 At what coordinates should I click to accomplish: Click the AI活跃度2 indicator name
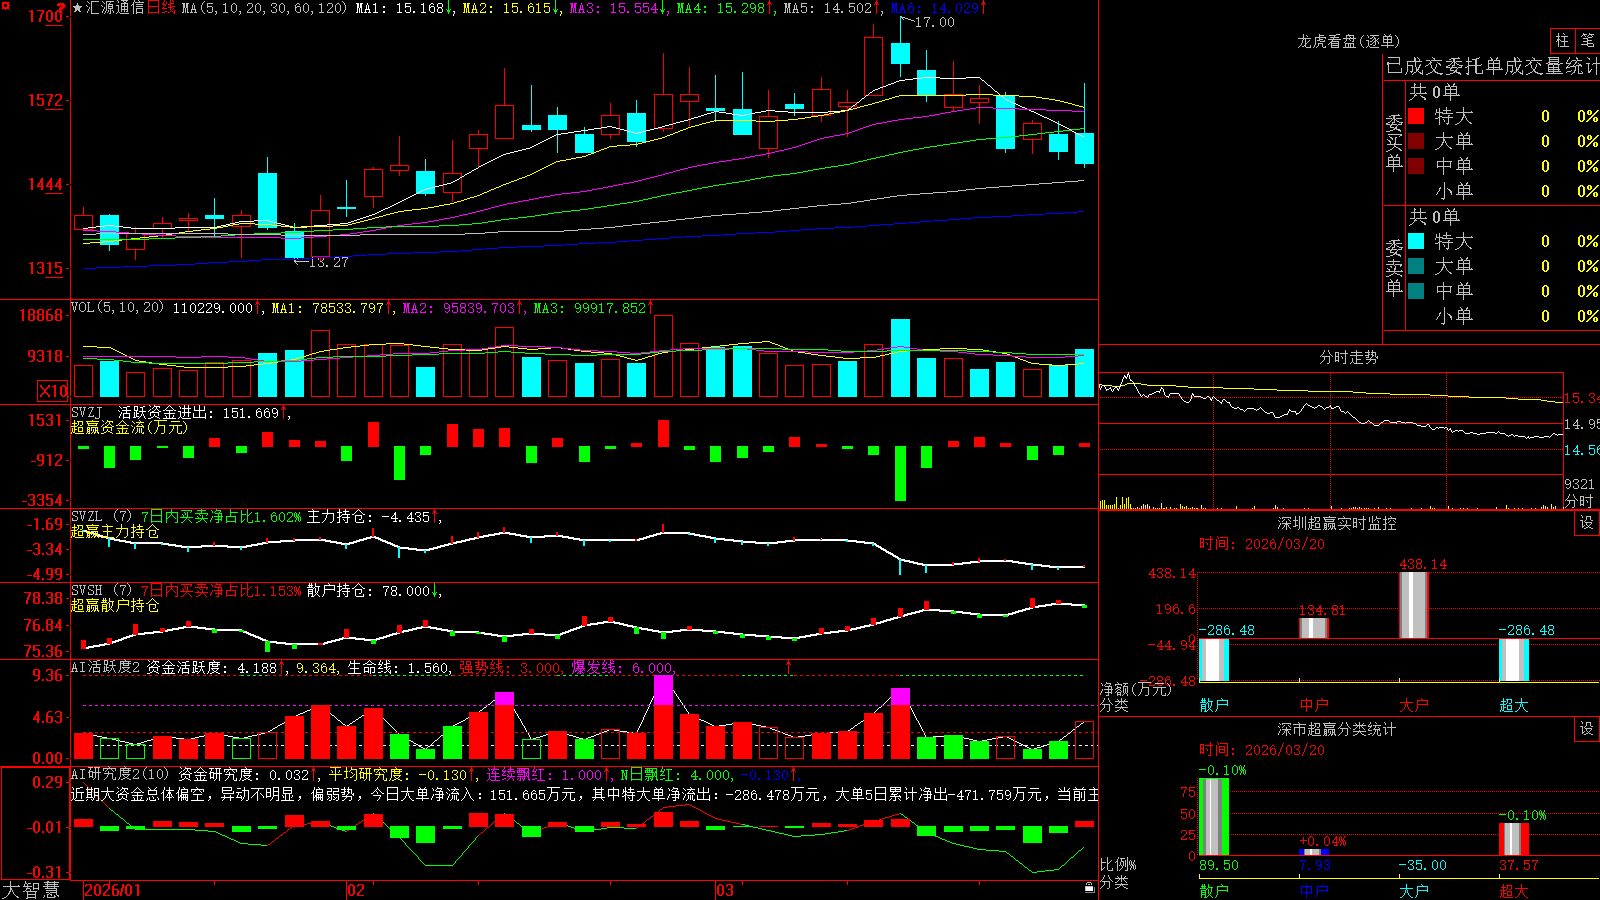click(x=106, y=667)
